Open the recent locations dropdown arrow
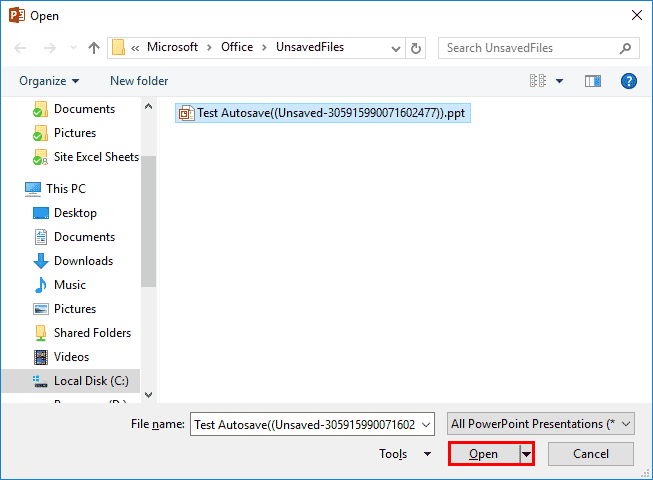Viewport: 653px width, 480px height. 73,48
